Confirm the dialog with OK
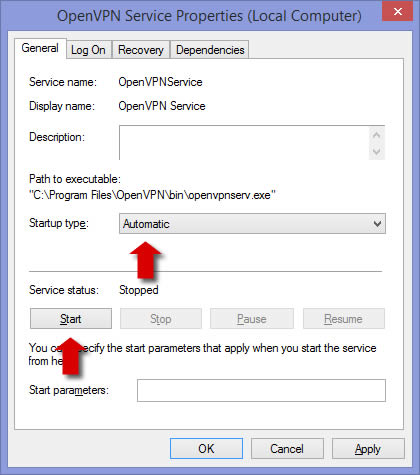Screen dimensions: 420x475 [x=206, y=449]
